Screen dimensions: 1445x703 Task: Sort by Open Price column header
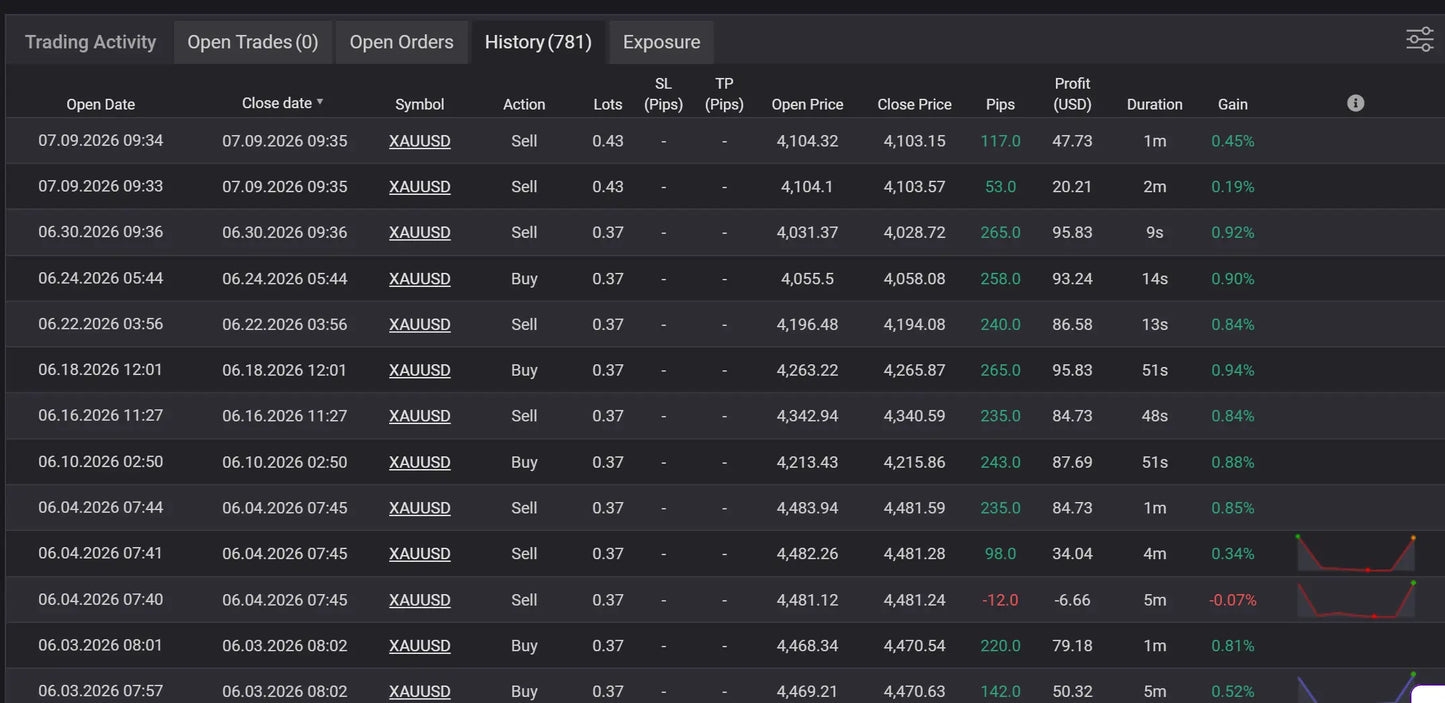807,104
